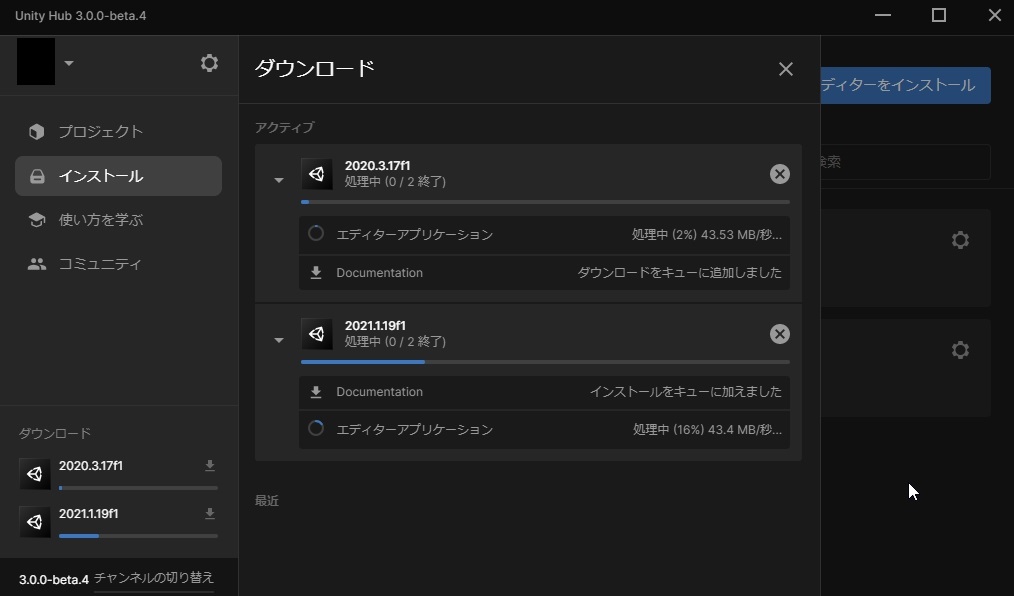This screenshot has width=1014, height=596.
Task: Select インストール in the sidebar
Action: 118,176
